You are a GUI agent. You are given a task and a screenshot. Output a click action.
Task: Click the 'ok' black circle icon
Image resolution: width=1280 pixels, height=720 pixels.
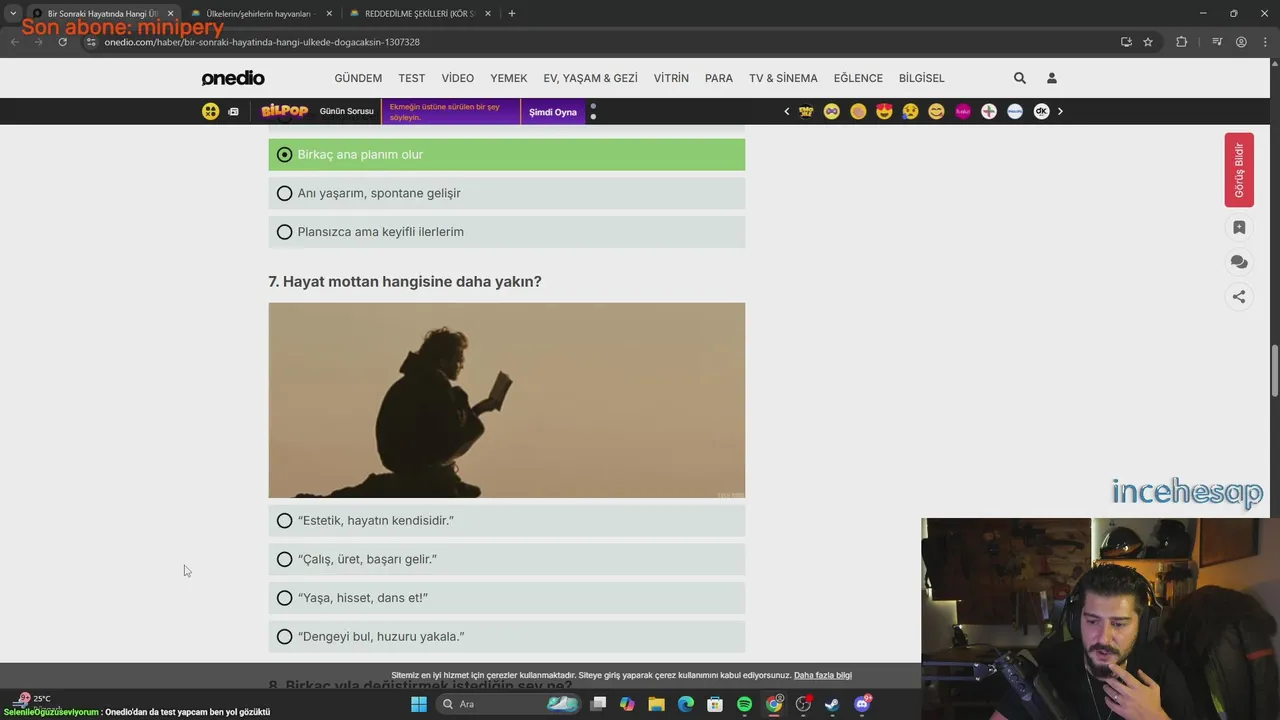click(x=1041, y=111)
